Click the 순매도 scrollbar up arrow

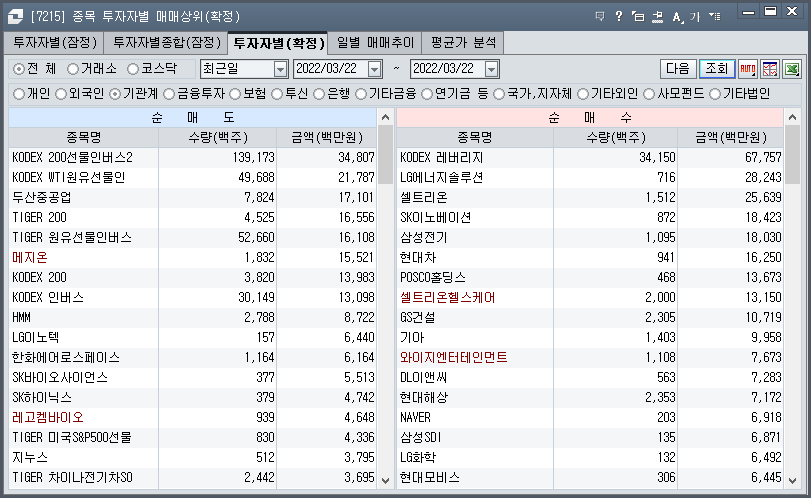click(385, 117)
